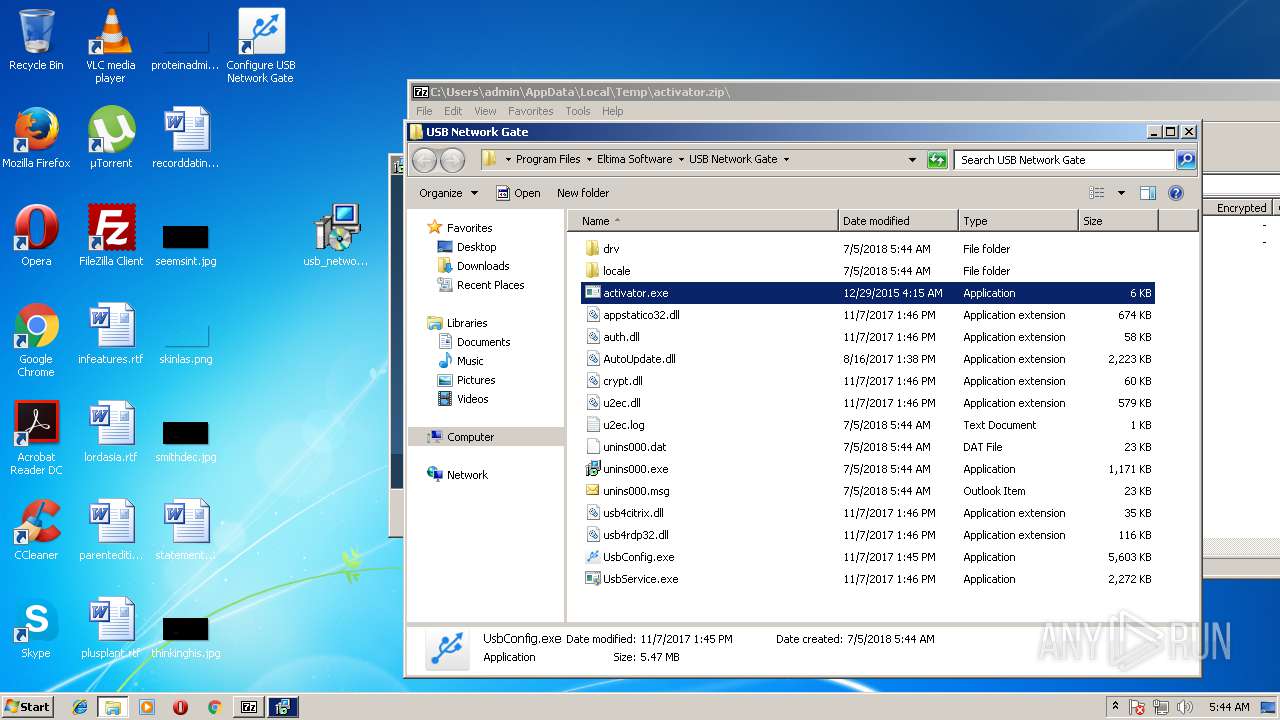Image resolution: width=1280 pixels, height=720 pixels.
Task: Click the Explorer Back navigation arrow
Action: tap(424, 160)
